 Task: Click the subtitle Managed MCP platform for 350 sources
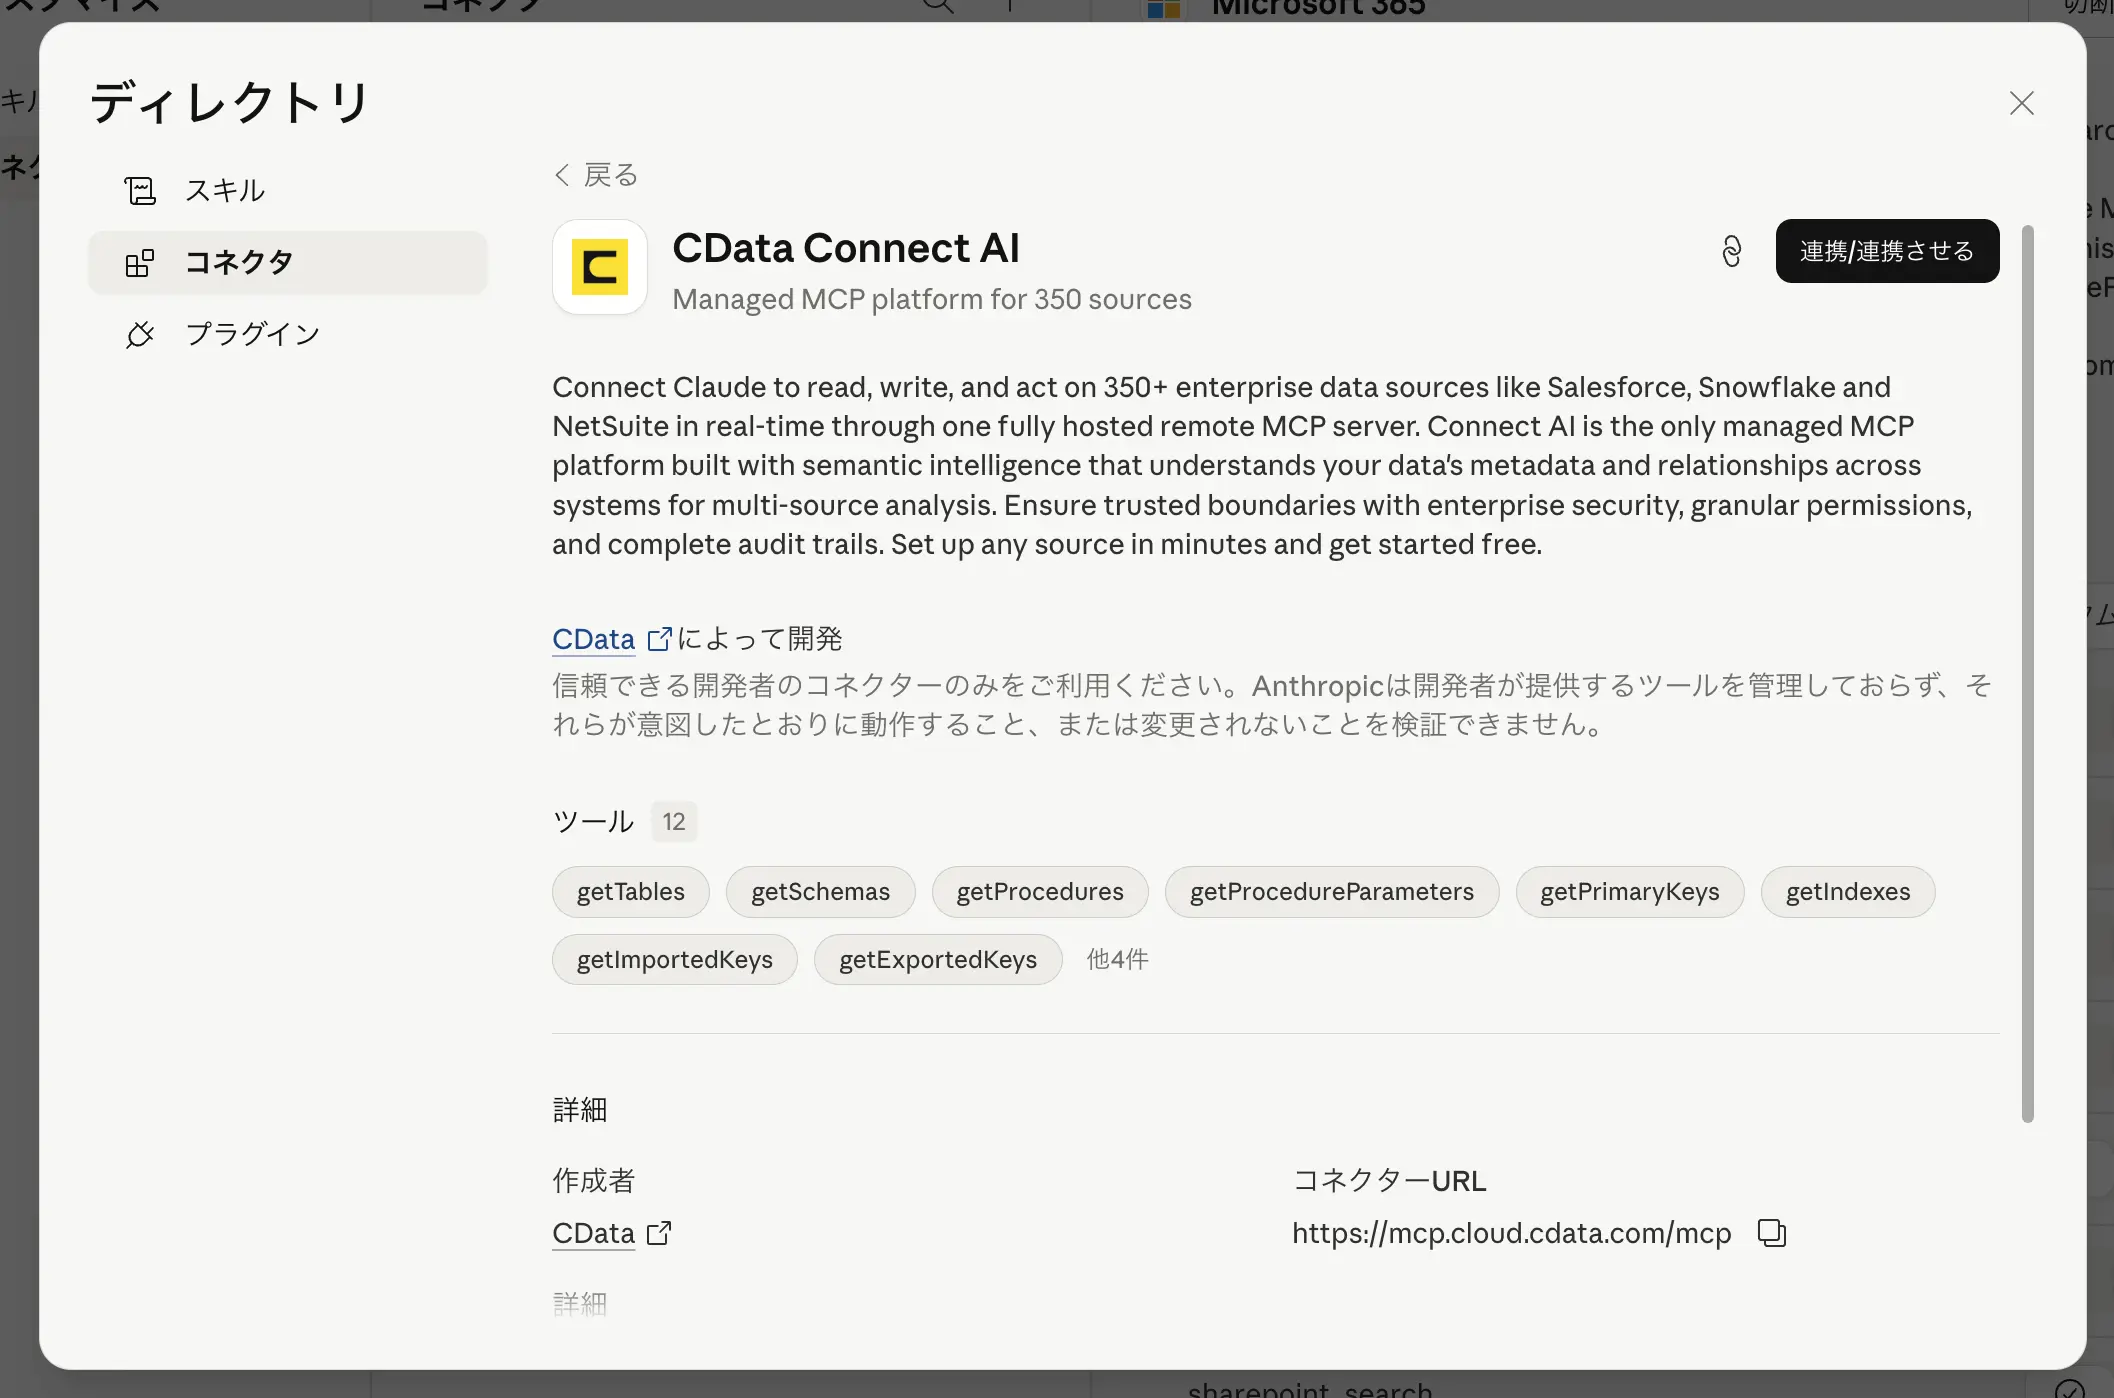click(x=932, y=299)
